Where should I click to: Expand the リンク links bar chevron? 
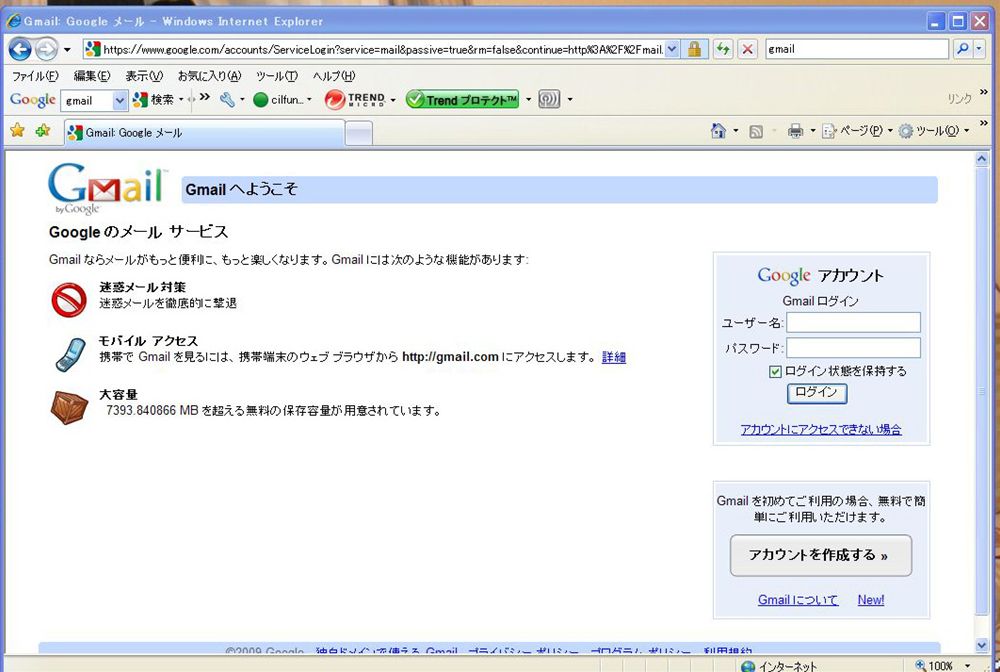(983, 93)
